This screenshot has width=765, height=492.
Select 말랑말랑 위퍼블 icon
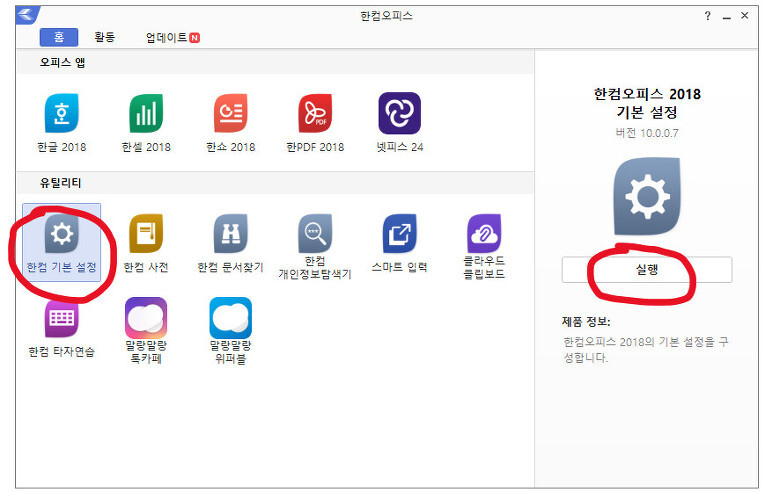[x=230, y=318]
